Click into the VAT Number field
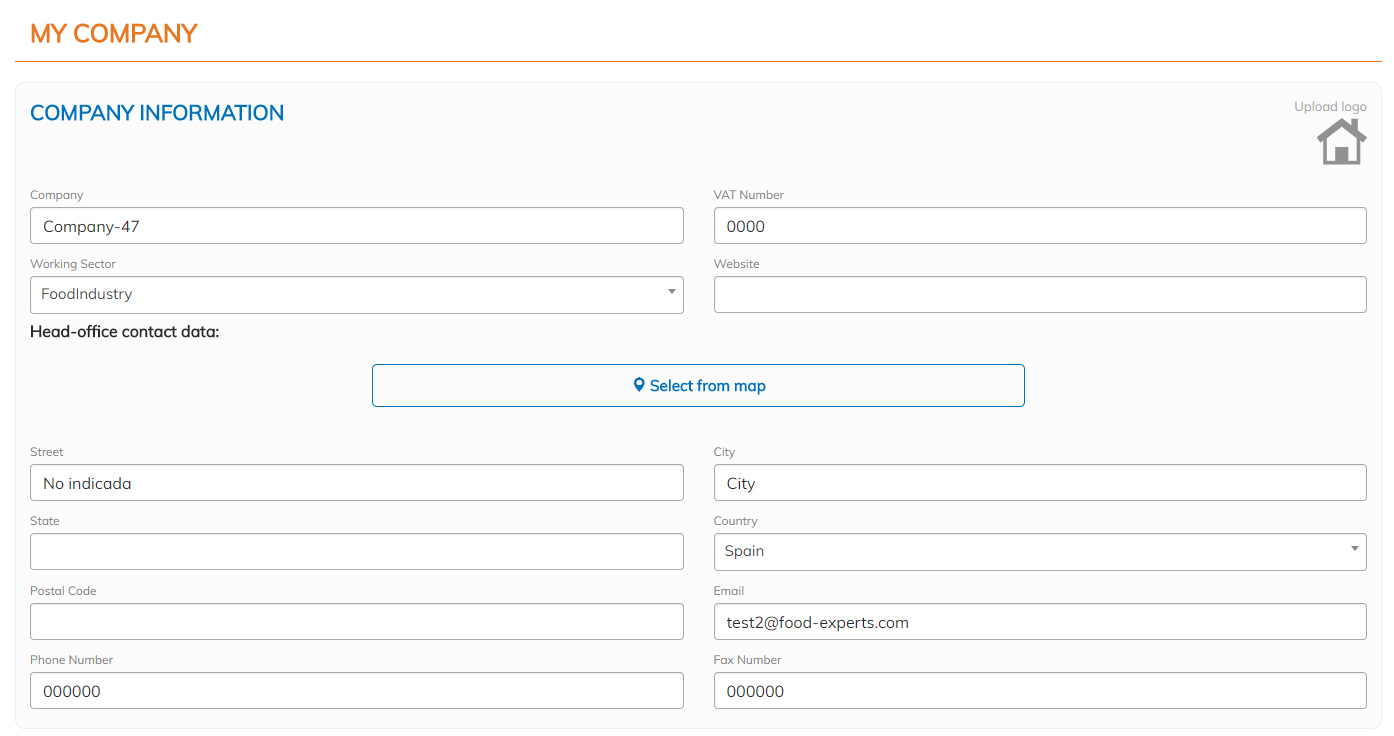 click(x=1039, y=226)
